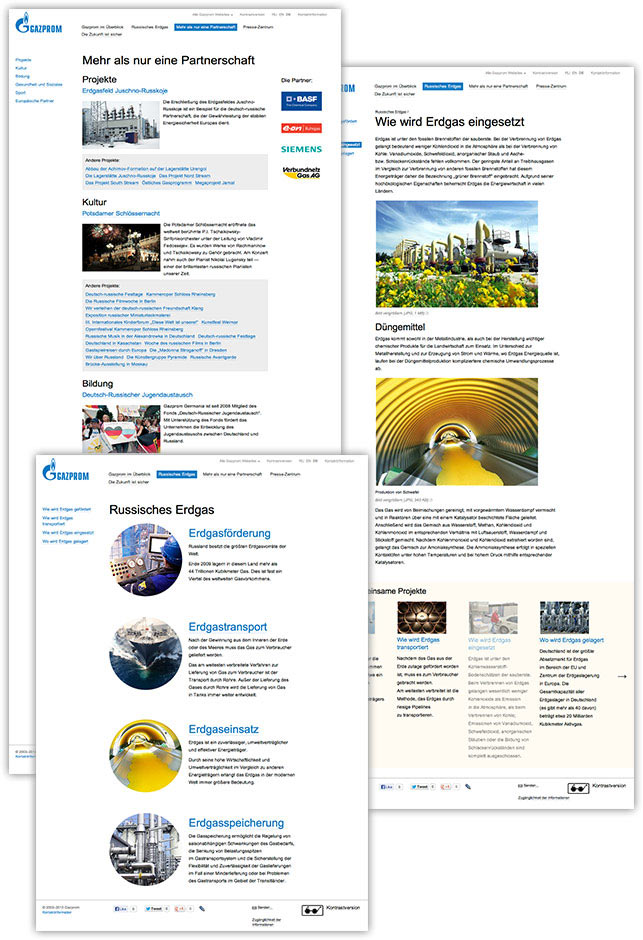Open the Deutsch-Russischer Jugendaustausch link
This screenshot has height=940, width=643.
point(137,394)
